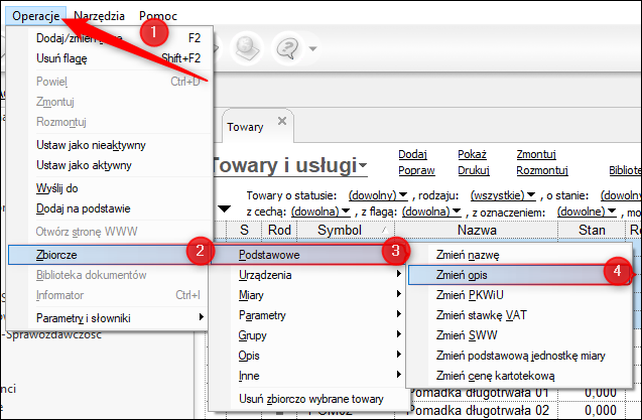Open oznaczenie filter (dowolne) dropdown
This screenshot has height=420, width=642.
(587, 212)
